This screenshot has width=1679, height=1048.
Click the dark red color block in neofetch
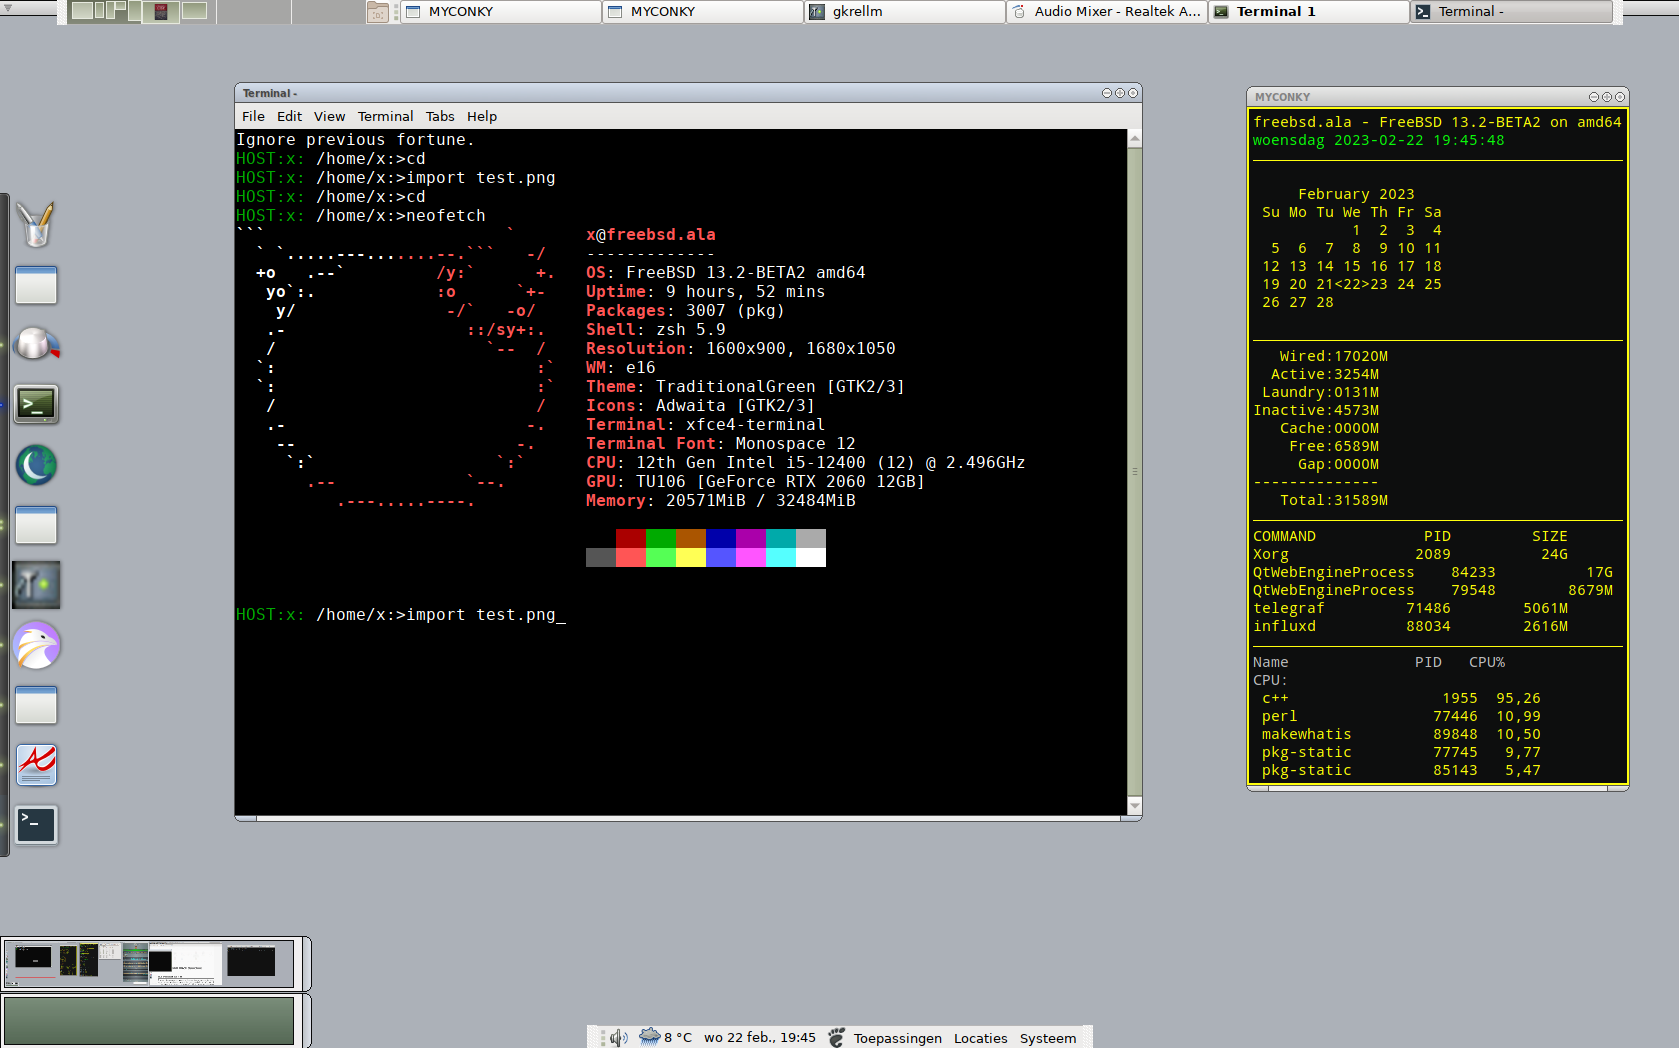(631, 538)
